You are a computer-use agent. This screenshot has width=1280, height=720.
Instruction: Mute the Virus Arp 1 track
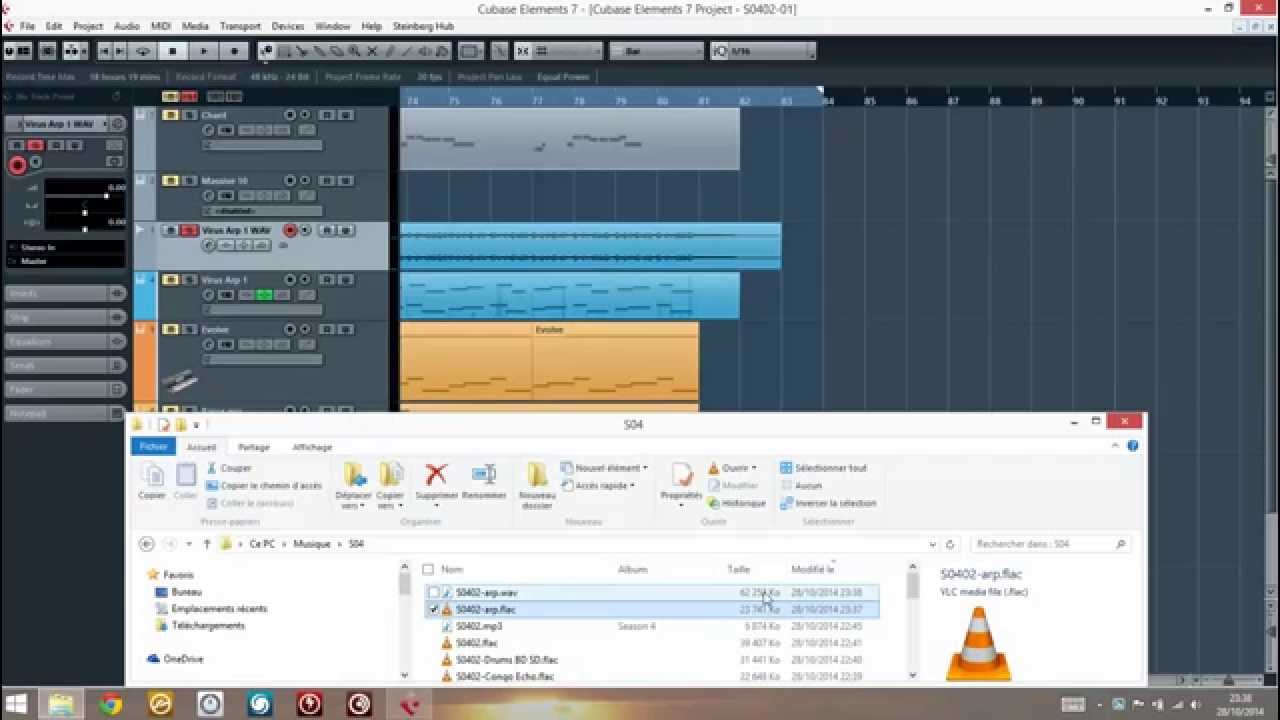[x=170, y=279]
